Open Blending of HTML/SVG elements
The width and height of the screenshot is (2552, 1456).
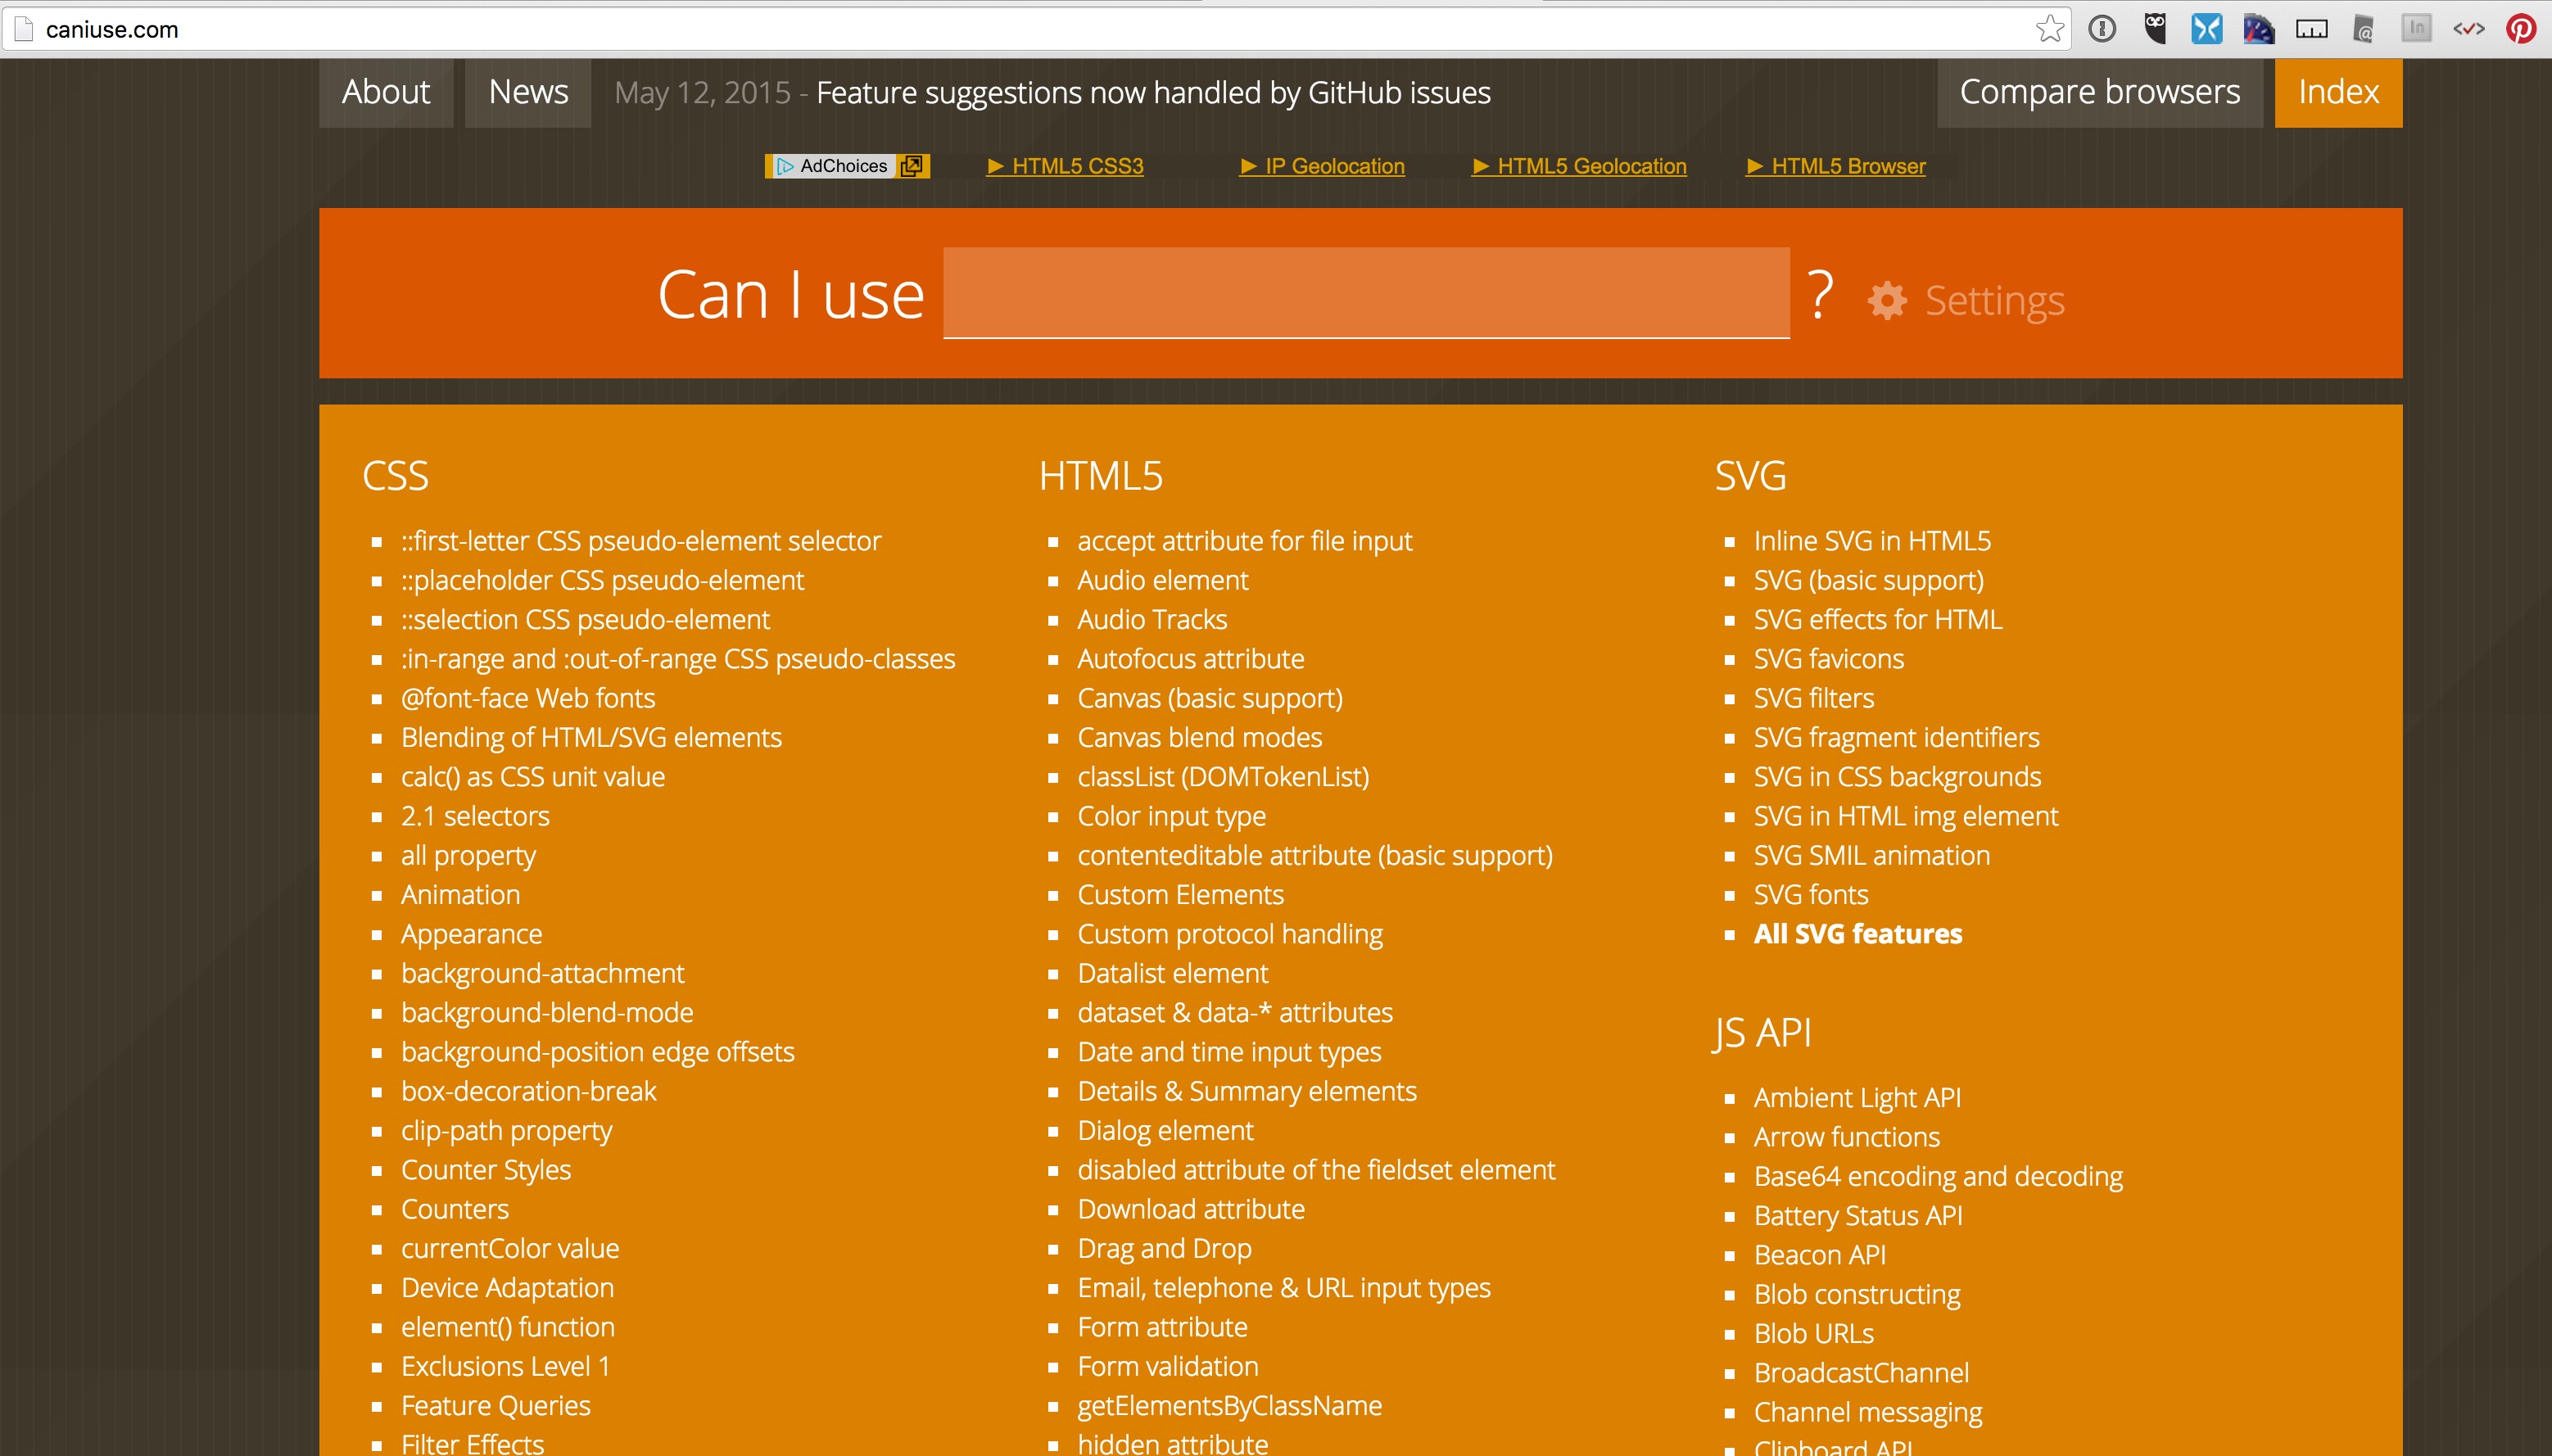point(591,738)
